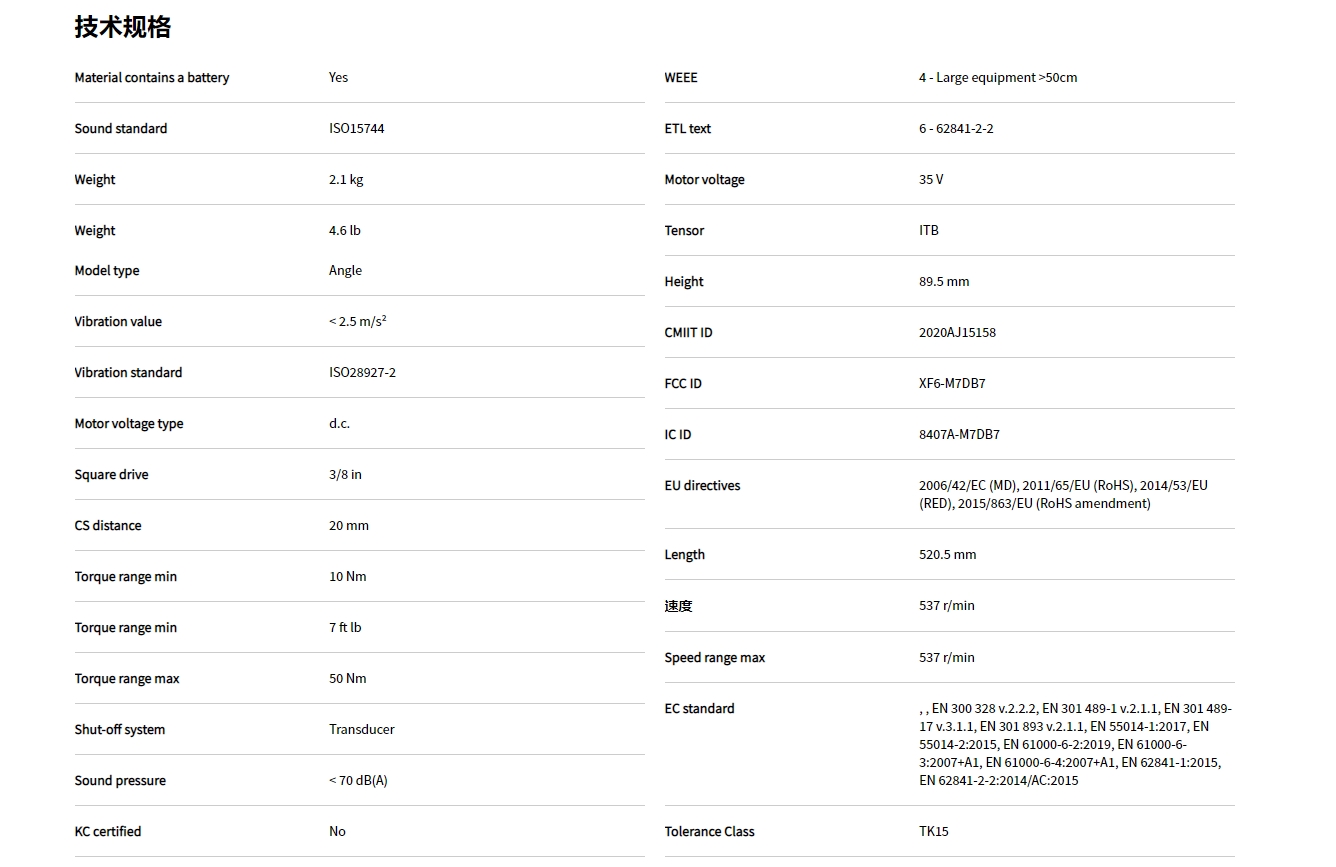The width and height of the screenshot is (1336, 867).
Task: Click the 技术规格 section heading
Action: (122, 27)
